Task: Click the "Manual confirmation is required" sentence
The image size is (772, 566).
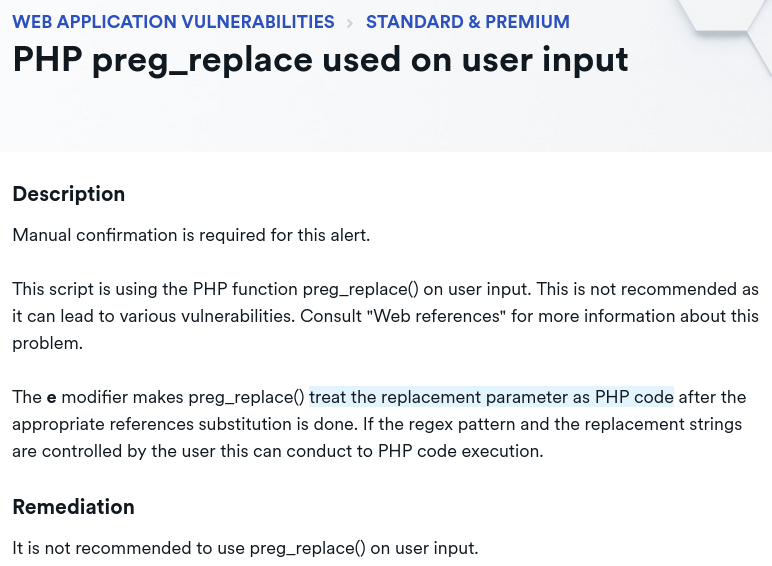Action: [191, 235]
